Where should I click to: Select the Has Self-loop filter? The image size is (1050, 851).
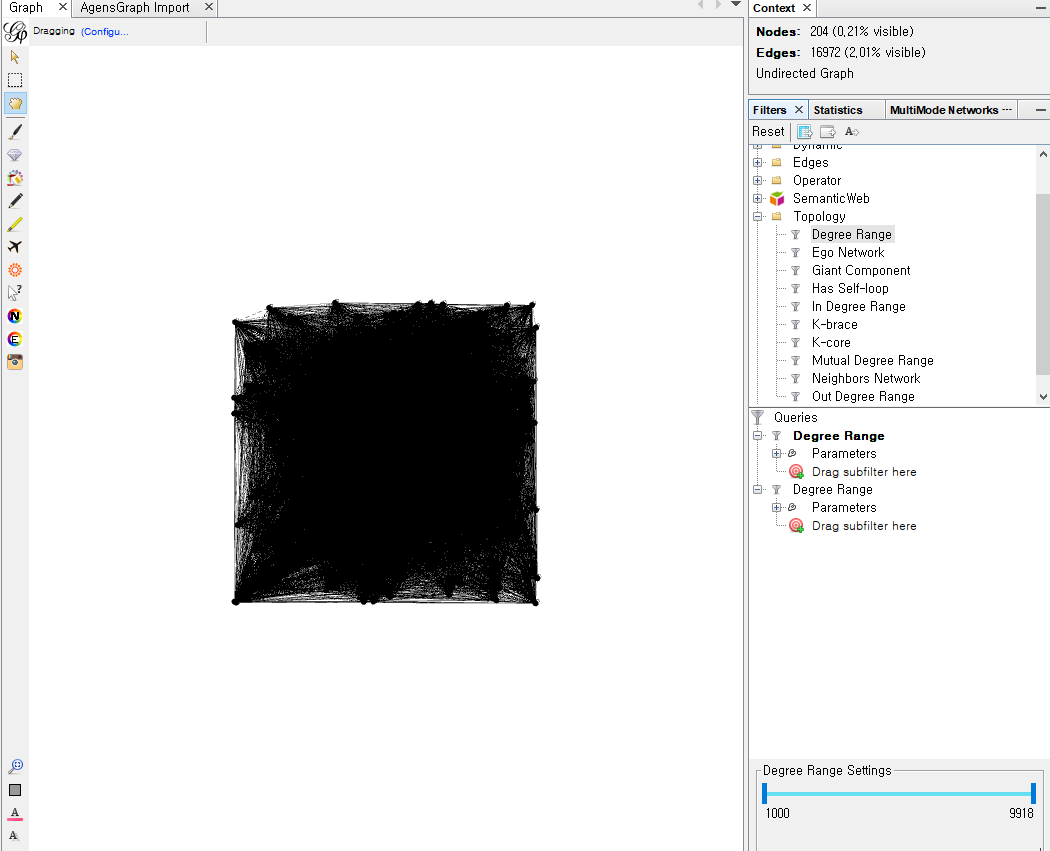coord(850,289)
